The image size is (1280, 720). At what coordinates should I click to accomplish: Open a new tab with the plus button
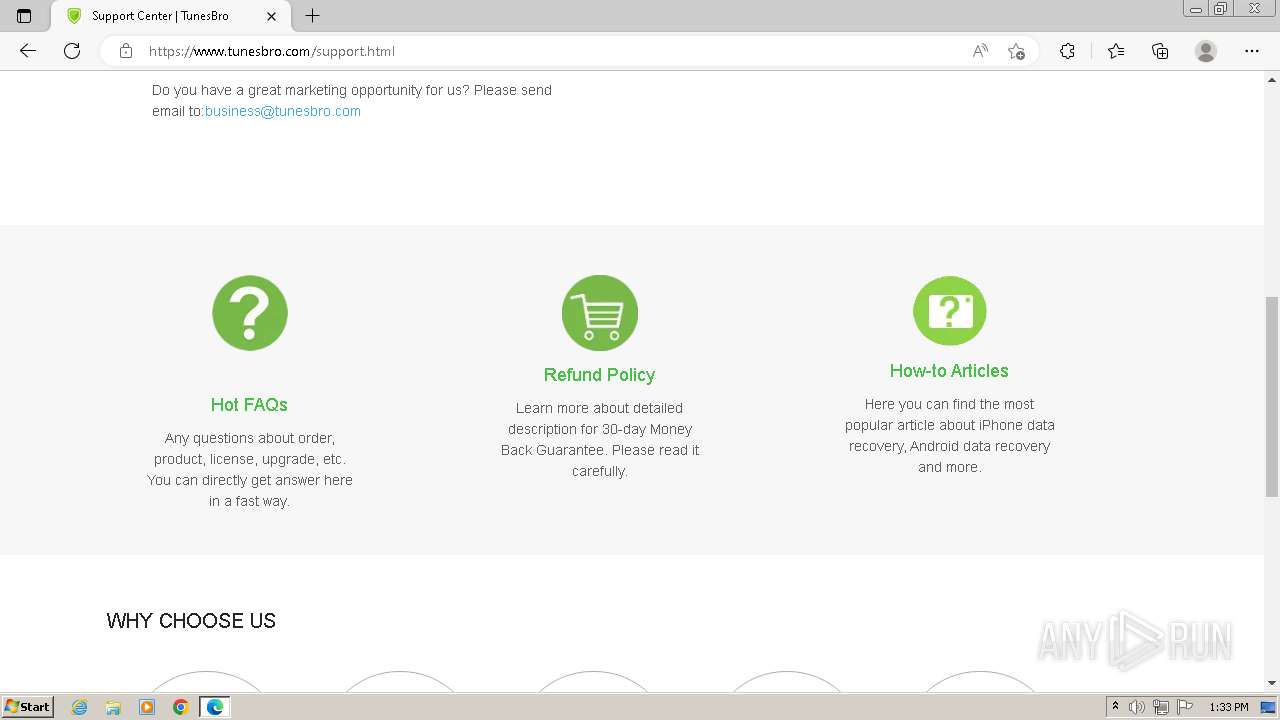coord(312,16)
